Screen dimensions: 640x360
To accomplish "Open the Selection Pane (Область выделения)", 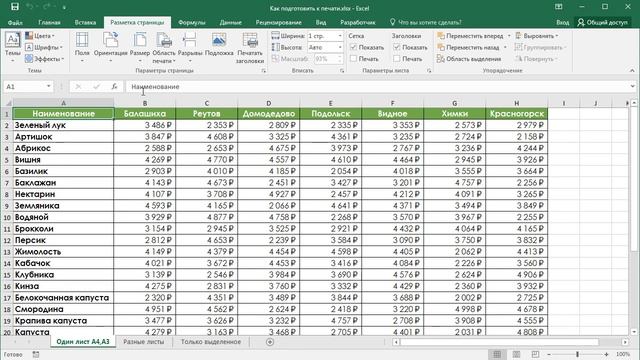I will 469,59.
